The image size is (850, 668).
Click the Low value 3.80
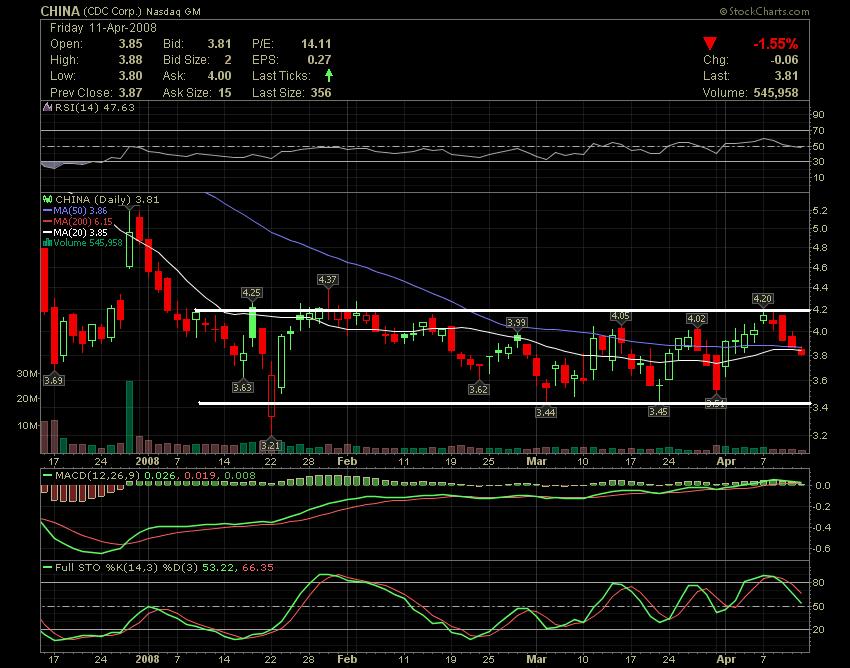[131, 75]
